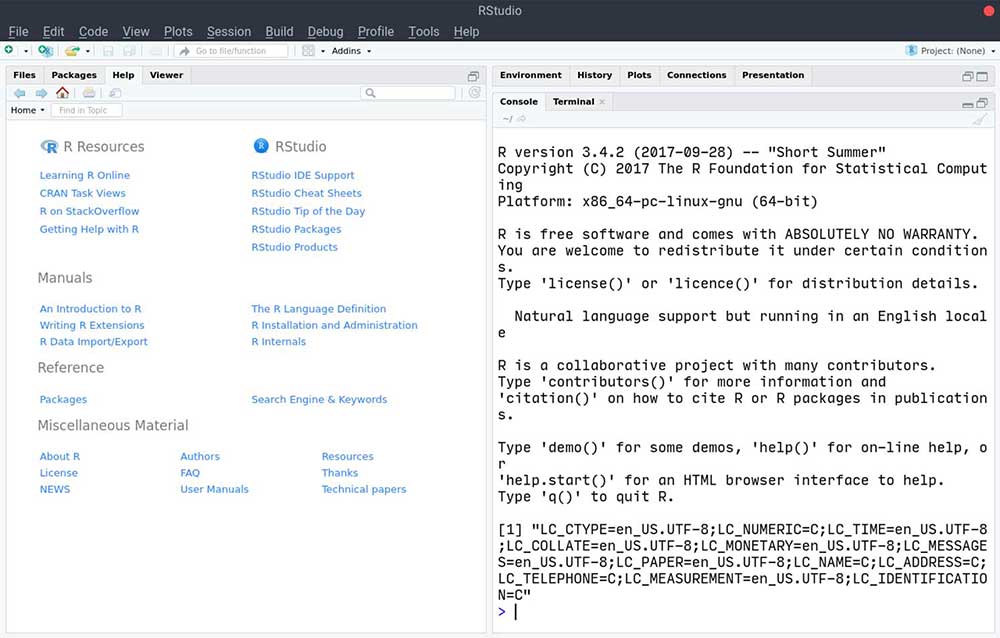Image resolution: width=1000 pixels, height=638 pixels.
Task: Expand the Addins dropdown
Action: (351, 51)
